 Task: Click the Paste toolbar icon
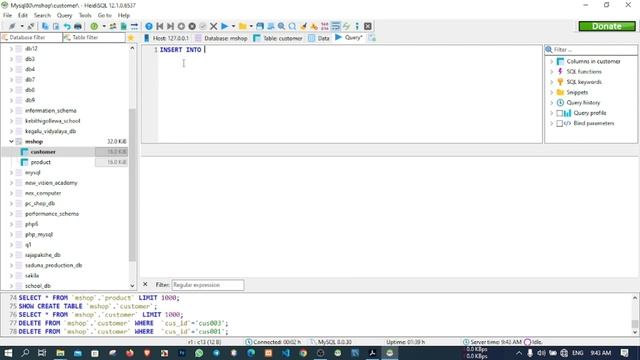coord(56,26)
